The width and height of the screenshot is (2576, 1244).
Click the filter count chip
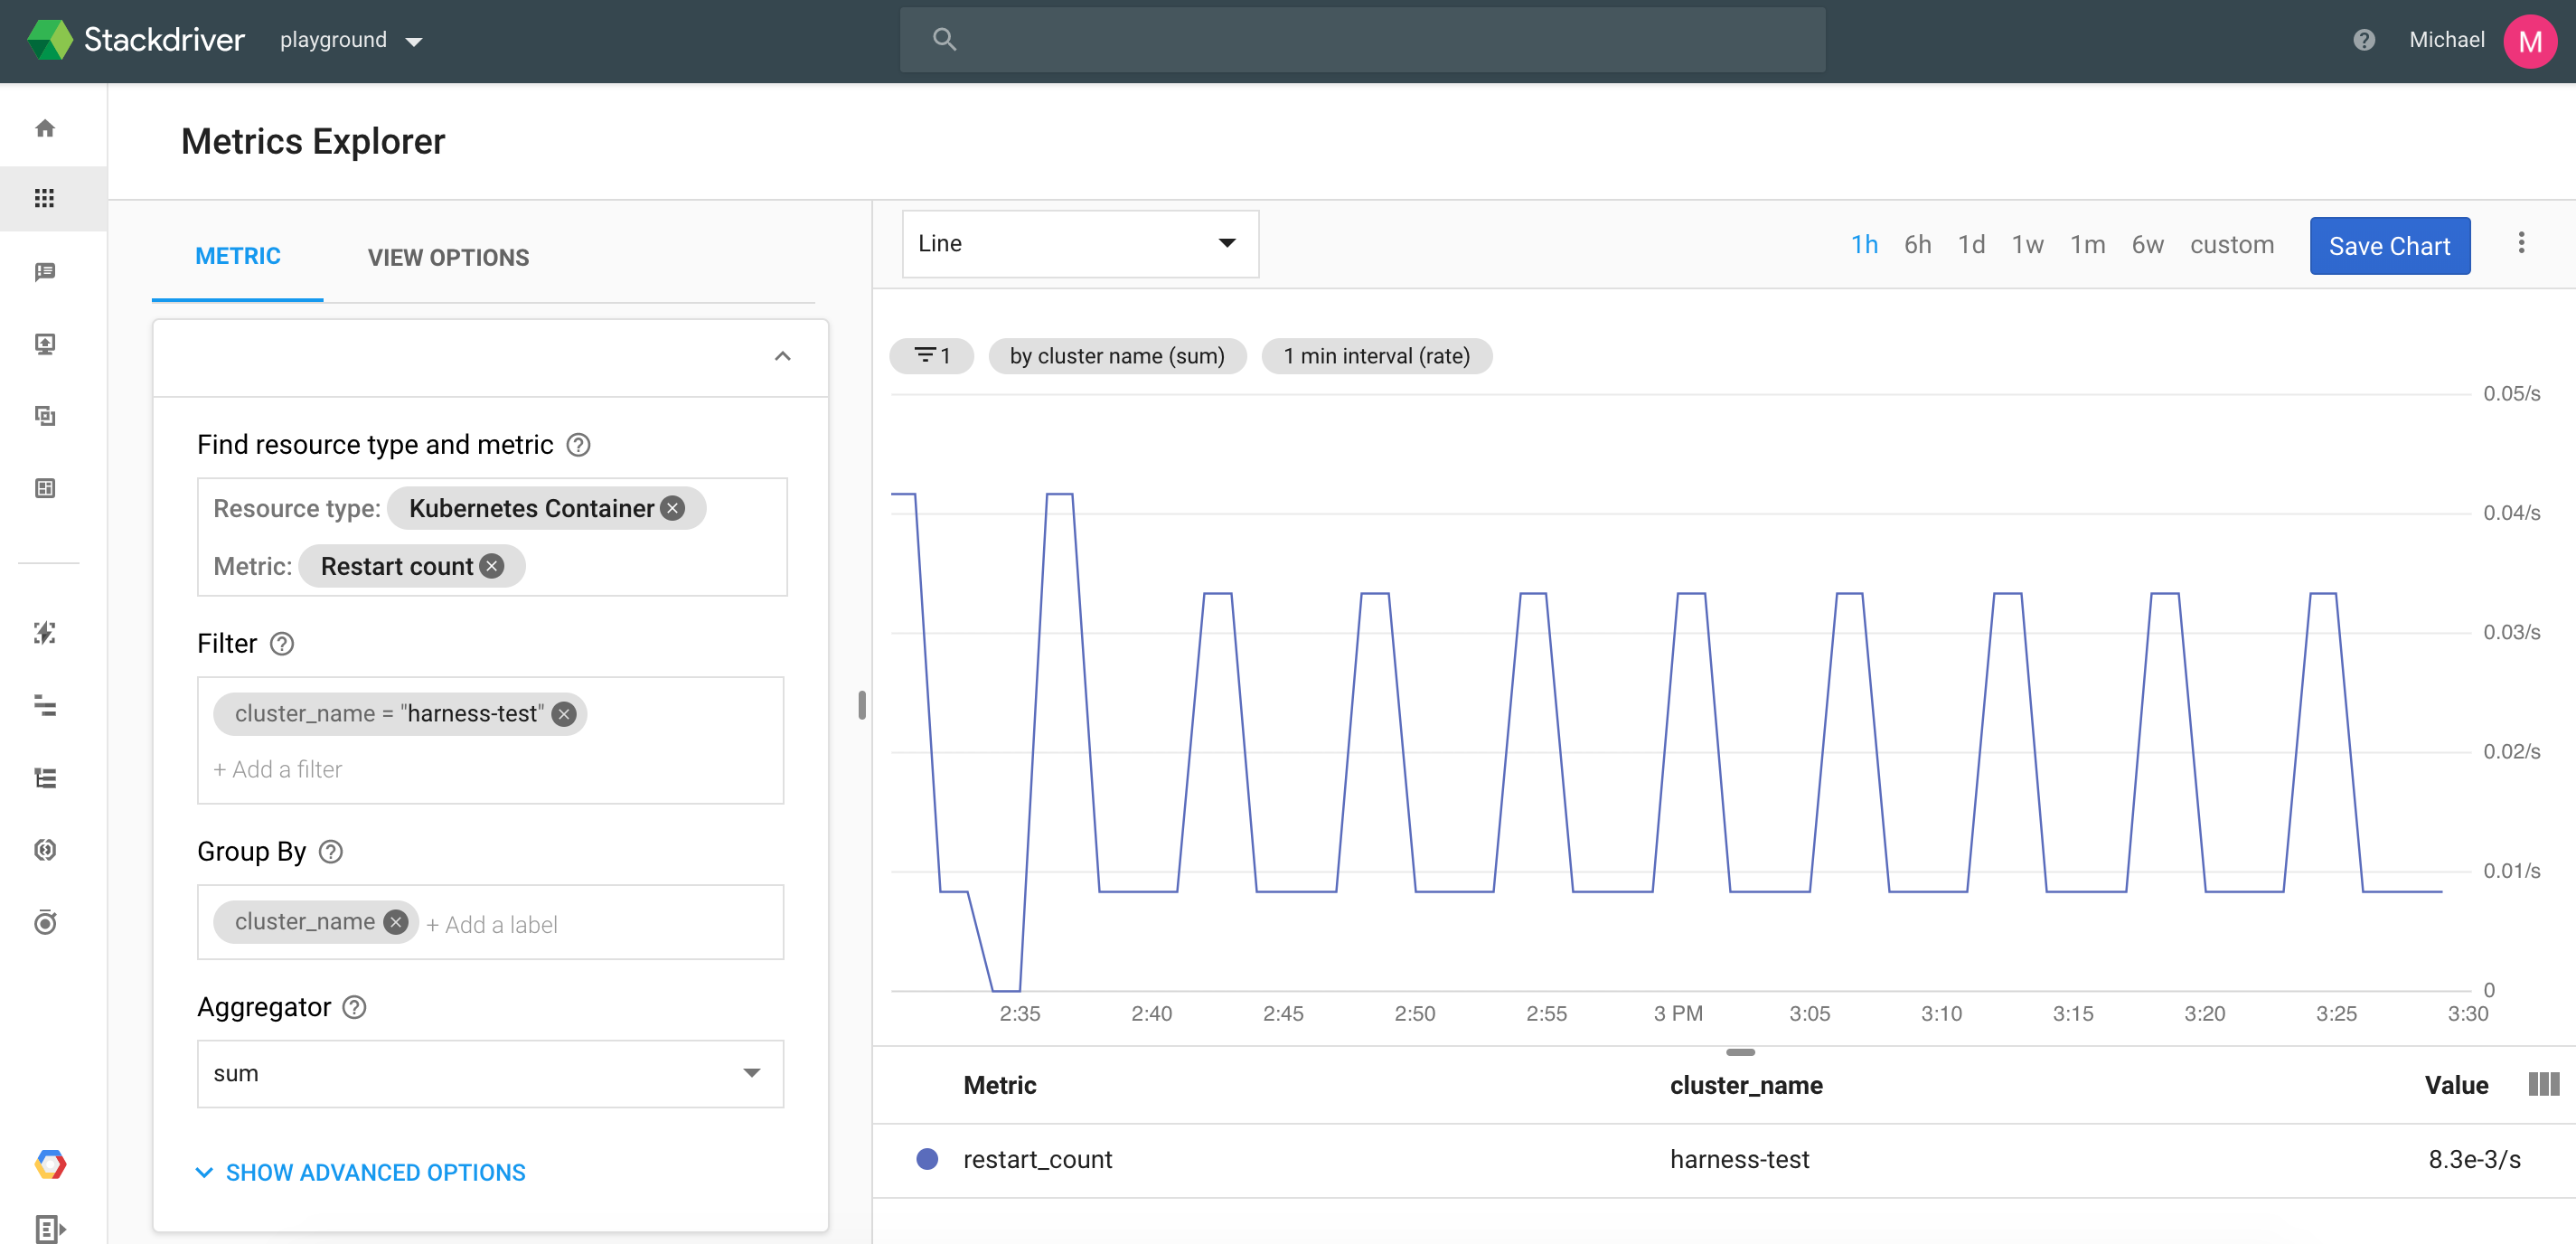pyautogui.click(x=931, y=356)
